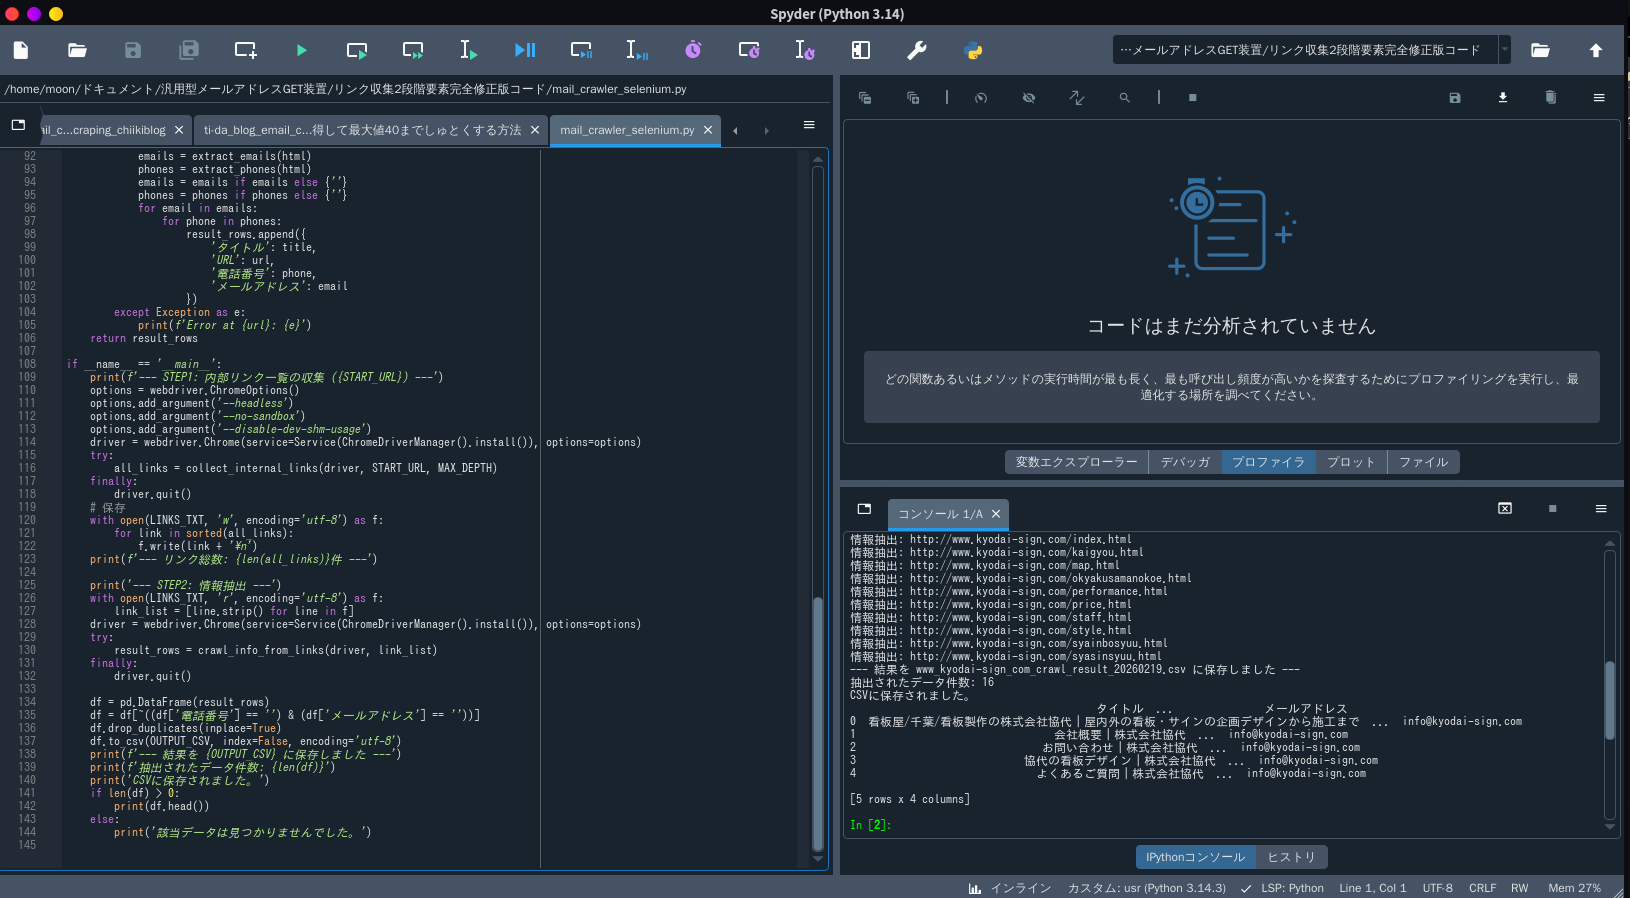The width and height of the screenshot is (1630, 898).
Task: Save all open files
Action: (189, 50)
